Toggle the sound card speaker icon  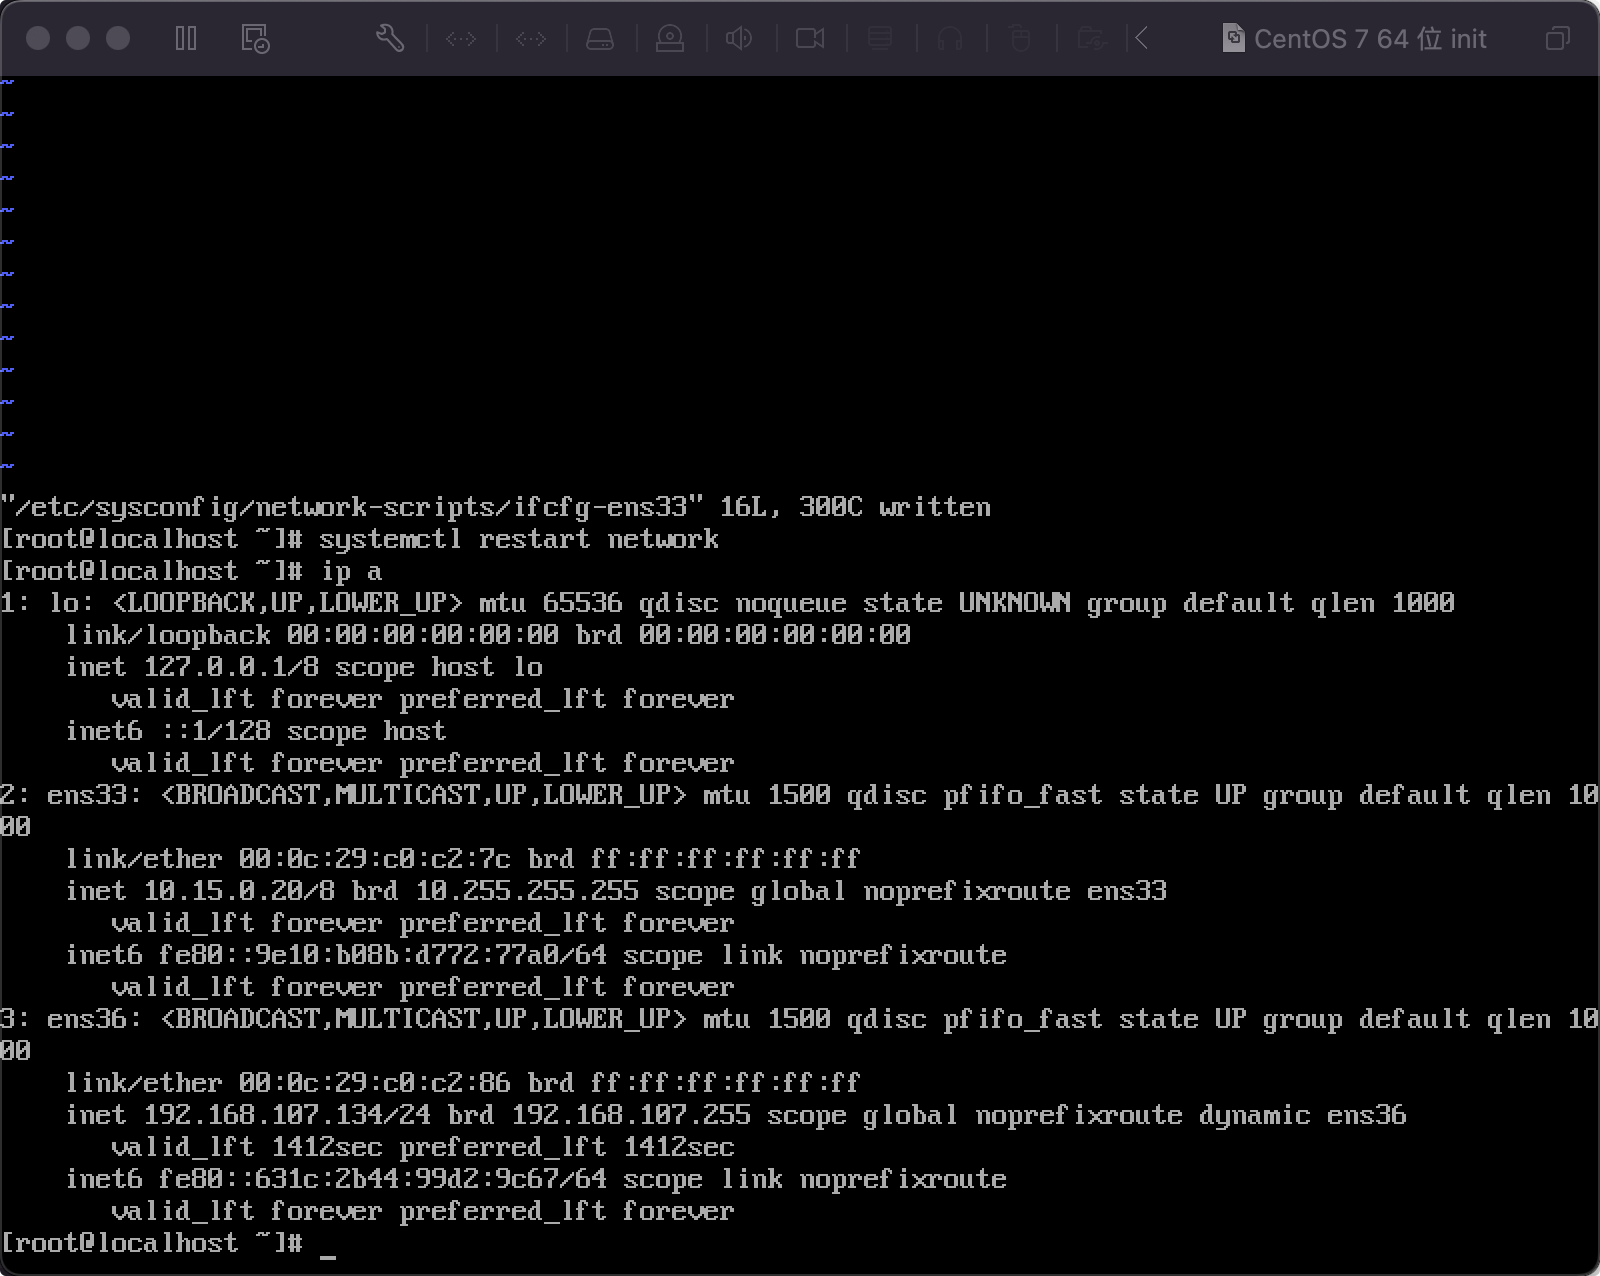(739, 39)
